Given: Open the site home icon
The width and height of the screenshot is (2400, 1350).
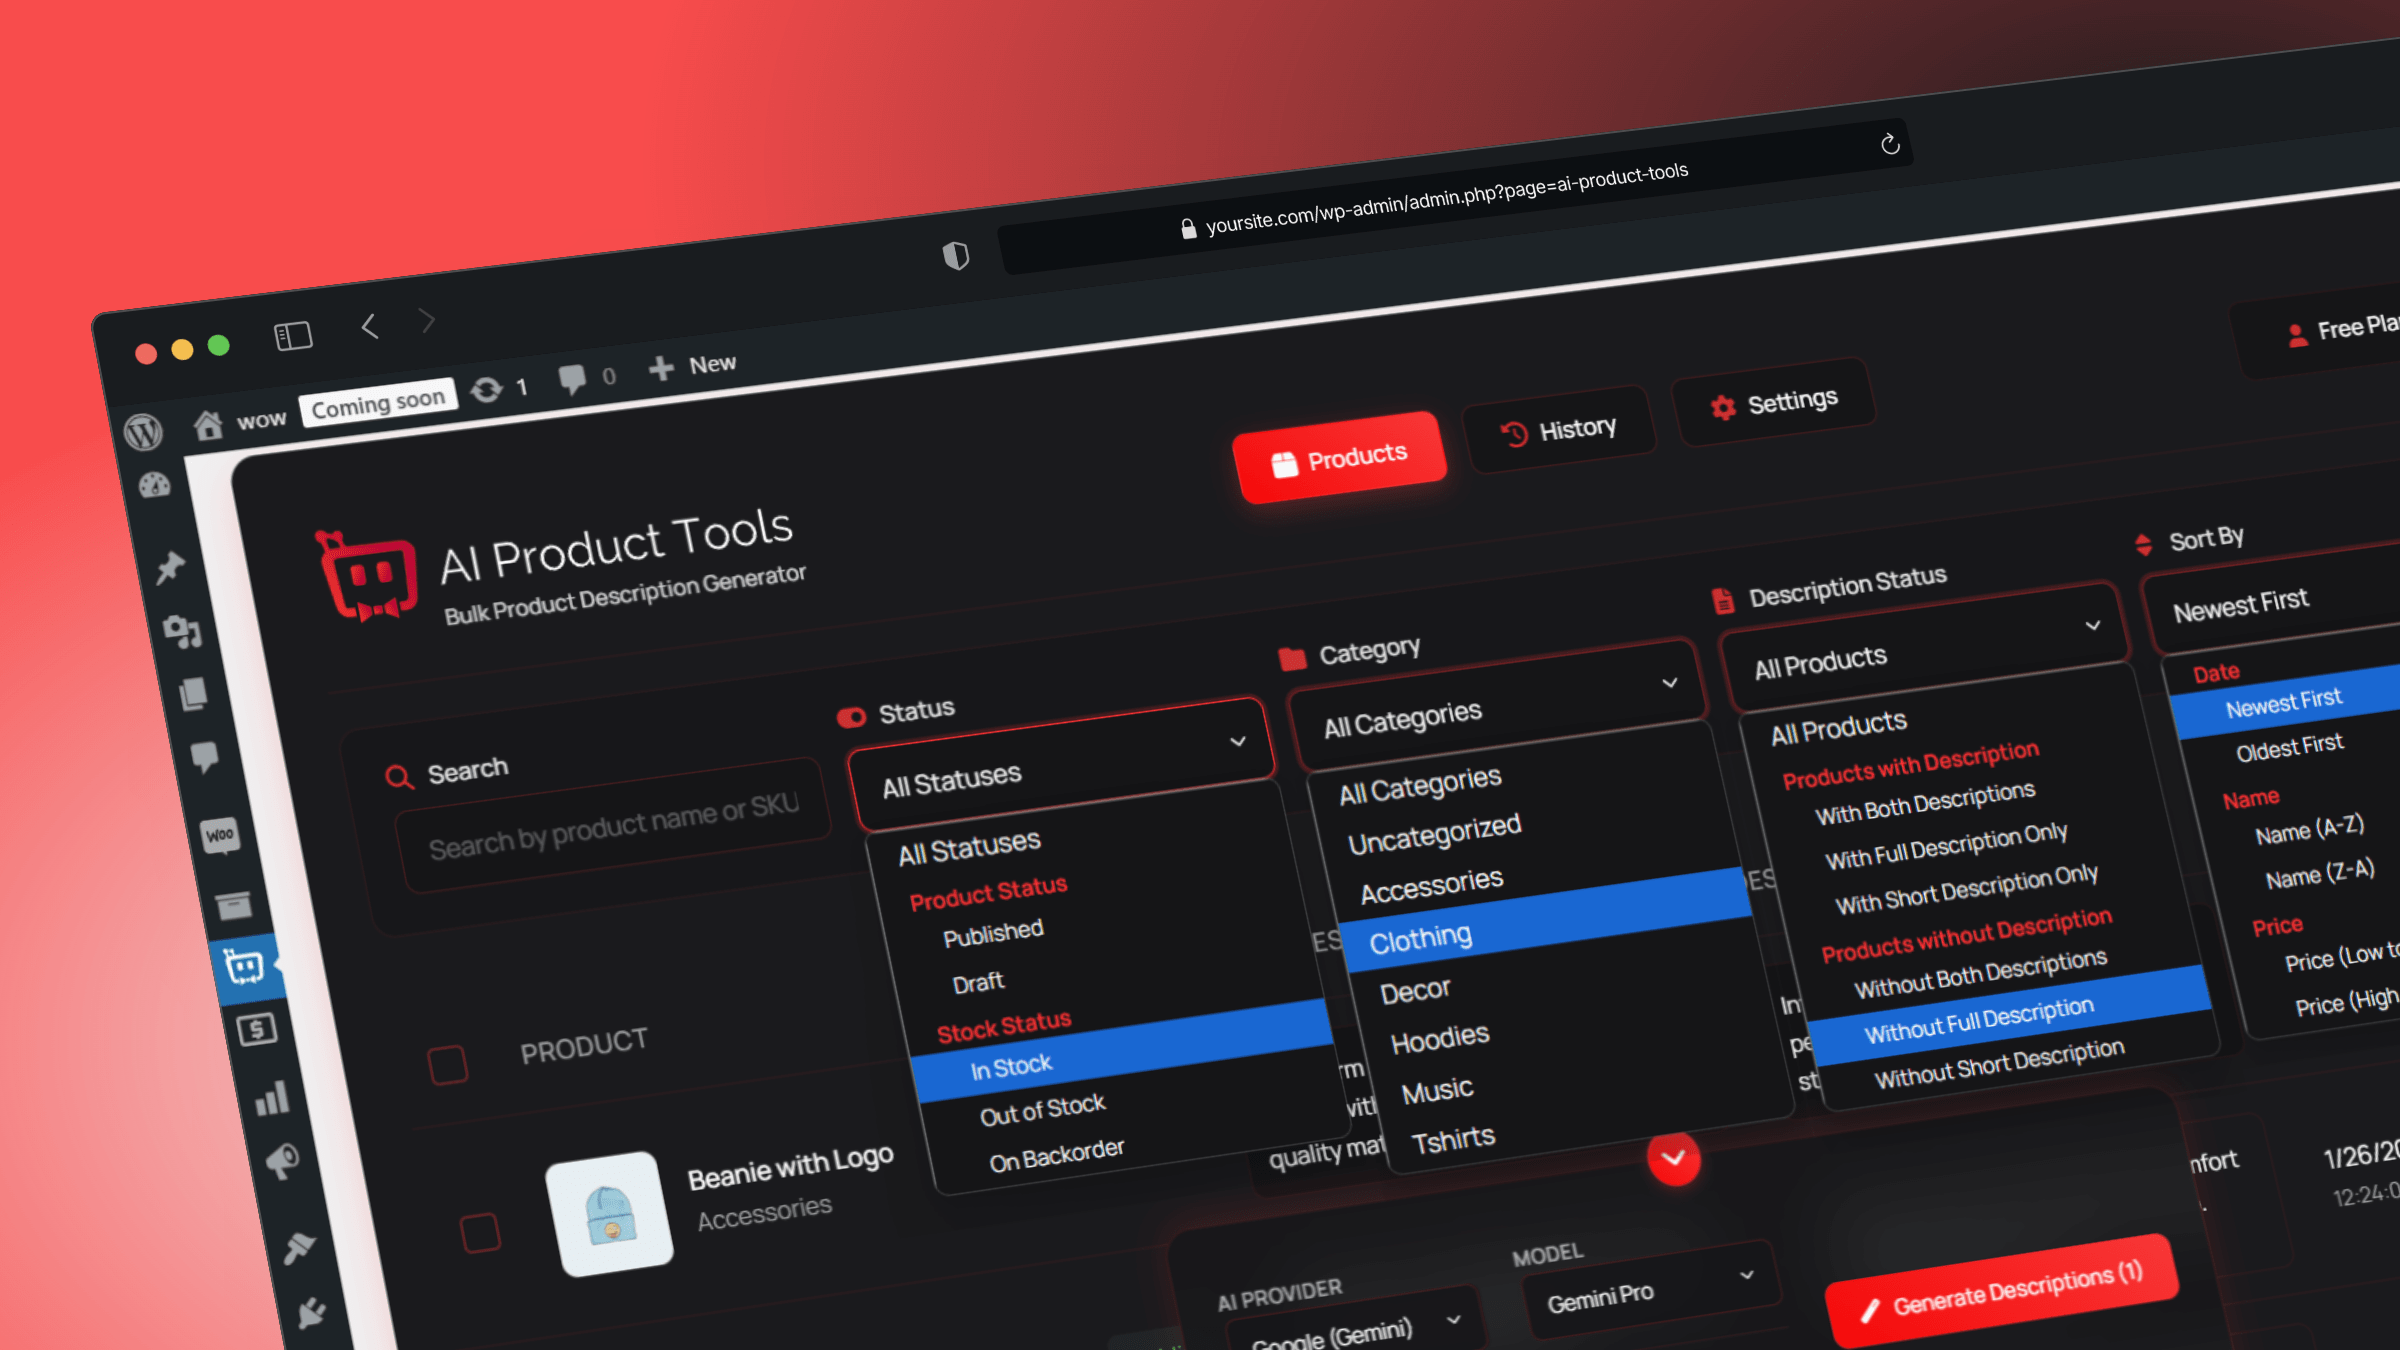Looking at the screenshot, I should point(208,425).
